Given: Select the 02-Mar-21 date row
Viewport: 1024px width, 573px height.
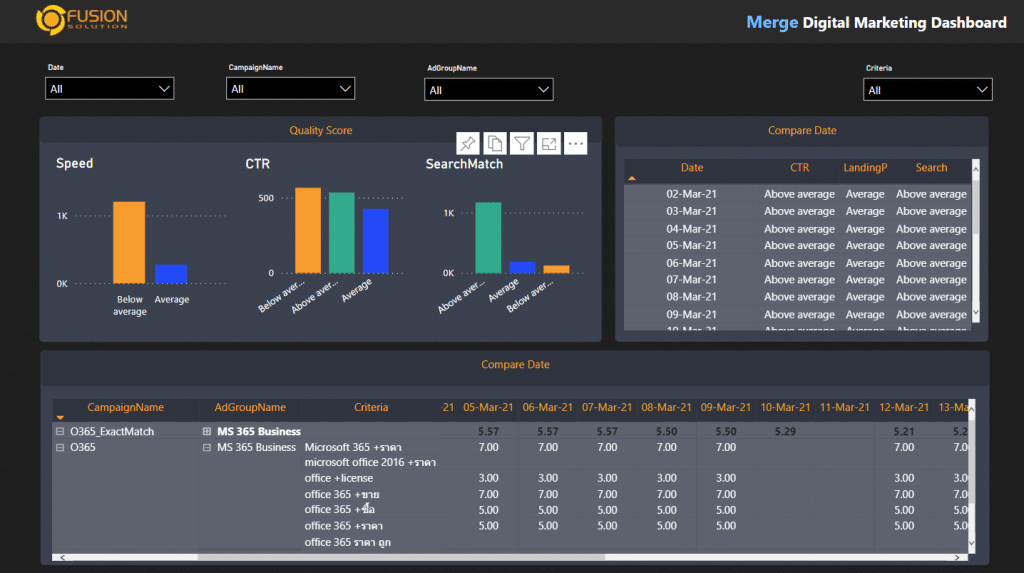Looking at the screenshot, I should (x=797, y=194).
